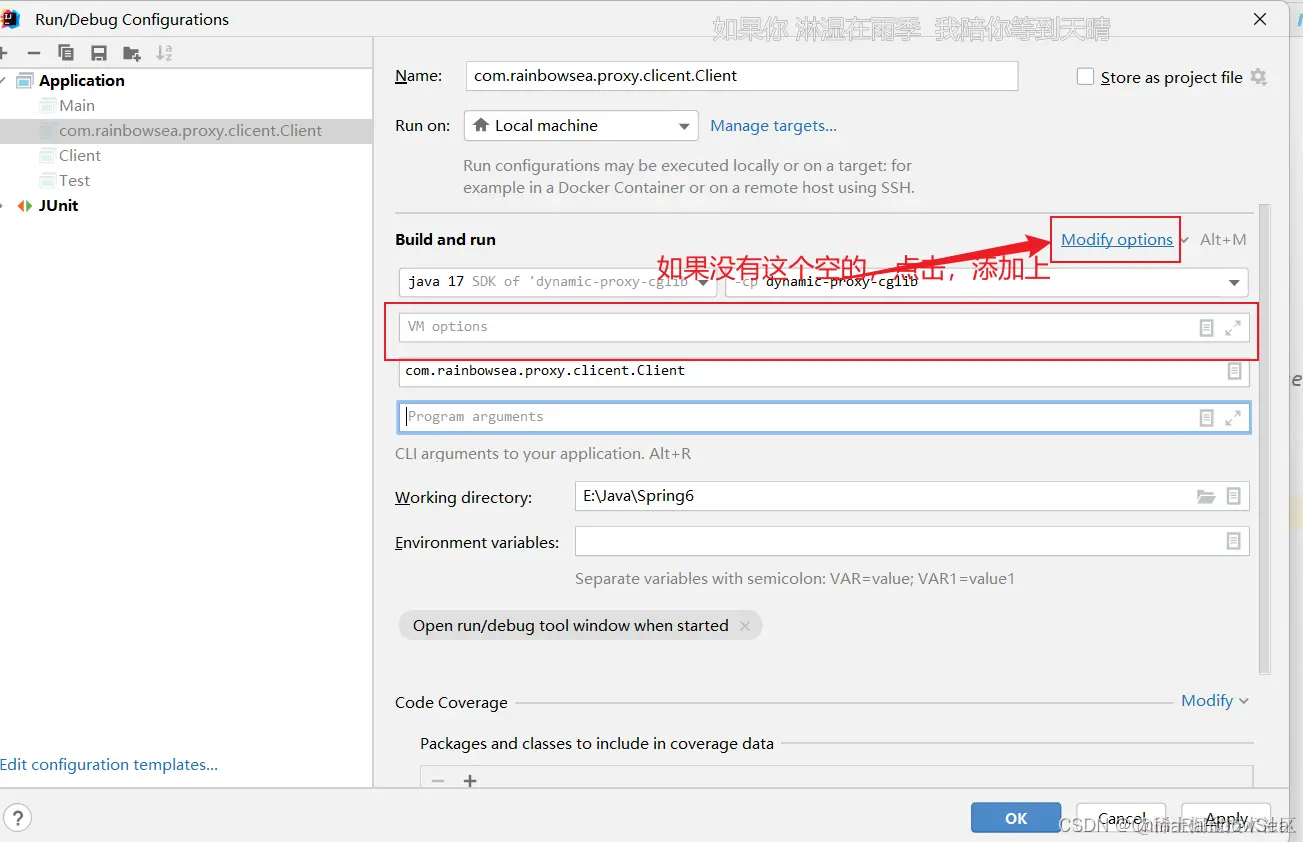Image resolution: width=1303 pixels, height=842 pixels.
Task: Expand the JUnit node in the tree
Action: click(4, 206)
